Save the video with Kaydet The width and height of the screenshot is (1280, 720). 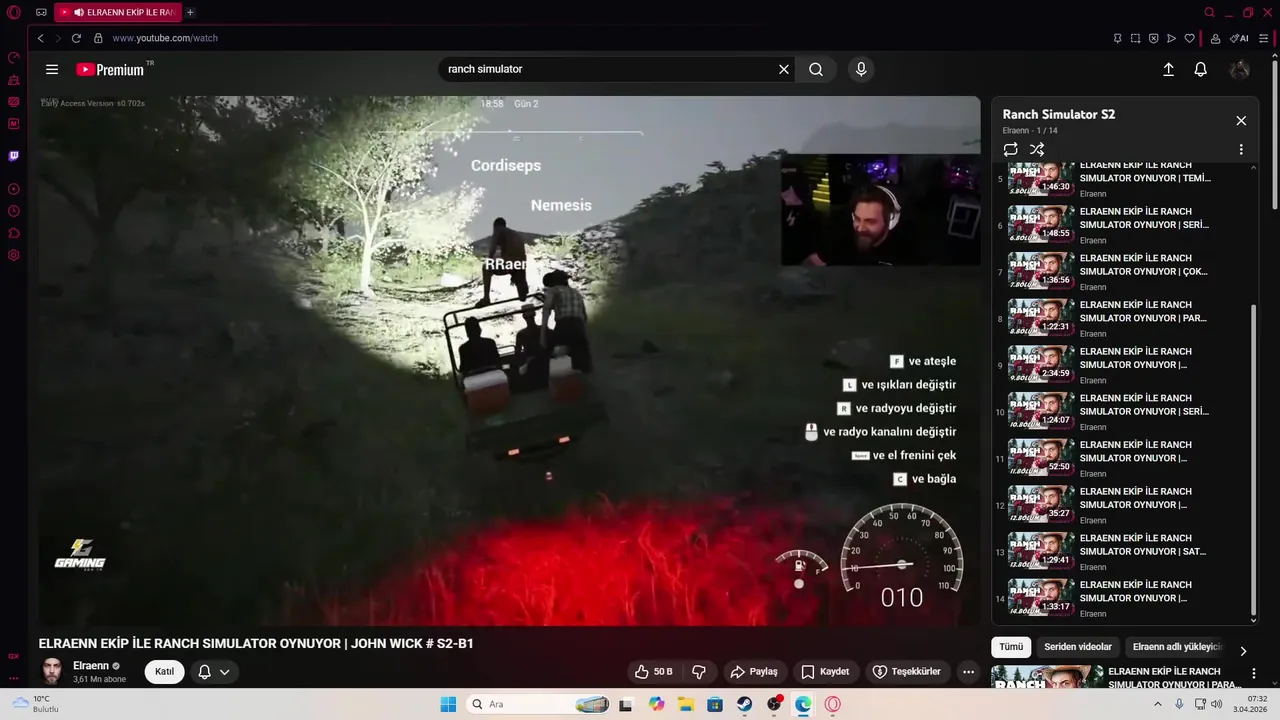pos(825,671)
